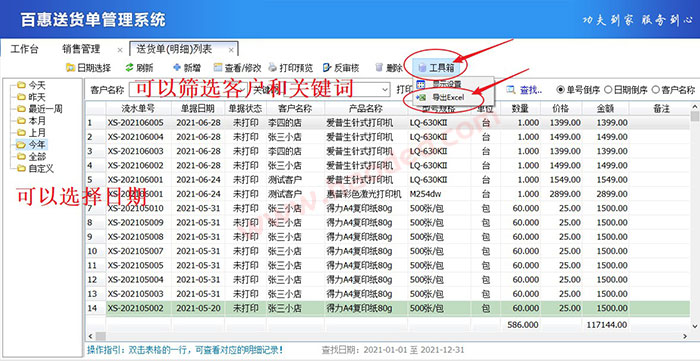
Task: Select row with order XS-202106003
Action: (x=388, y=151)
